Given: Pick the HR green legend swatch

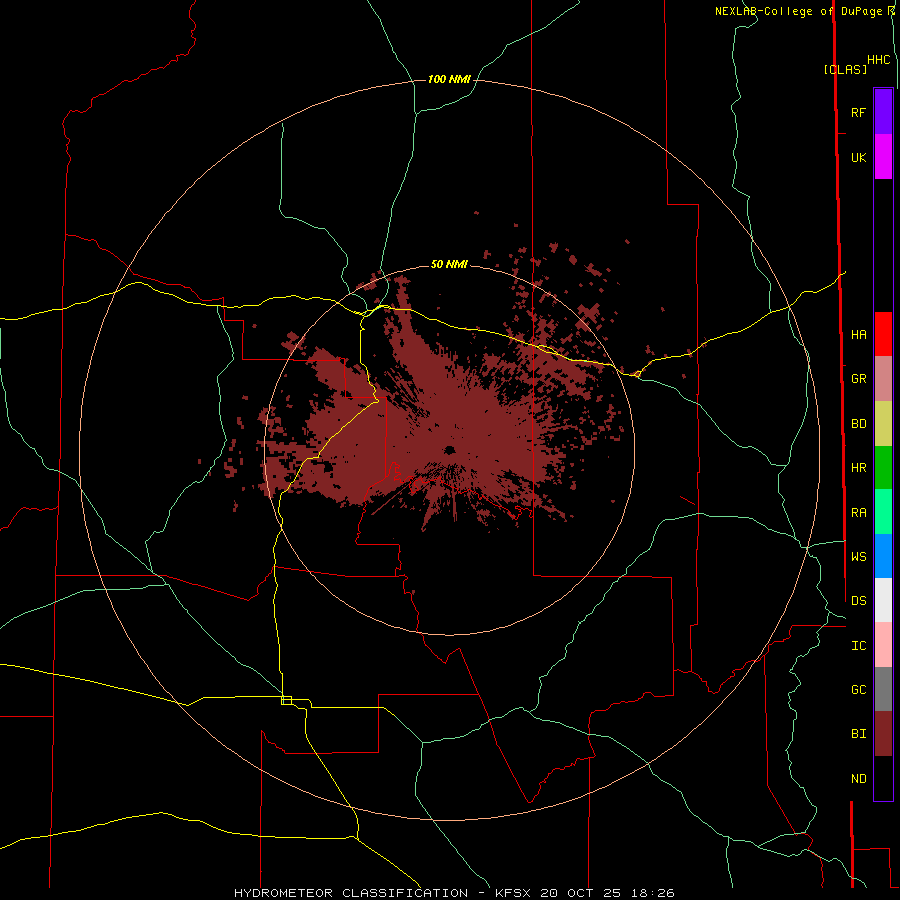Looking at the screenshot, I should tap(883, 468).
